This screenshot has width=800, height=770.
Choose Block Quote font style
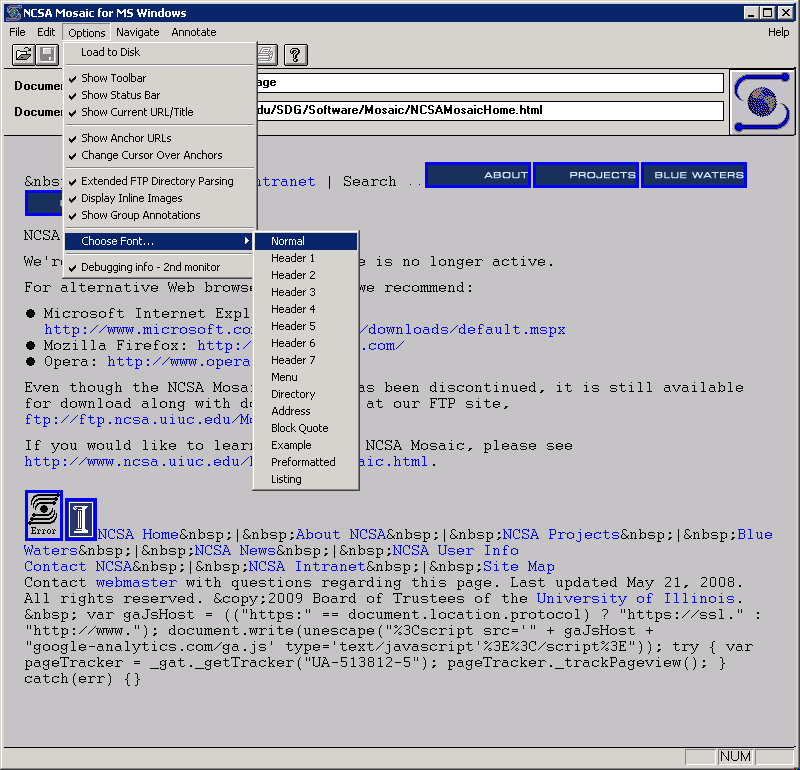306,428
